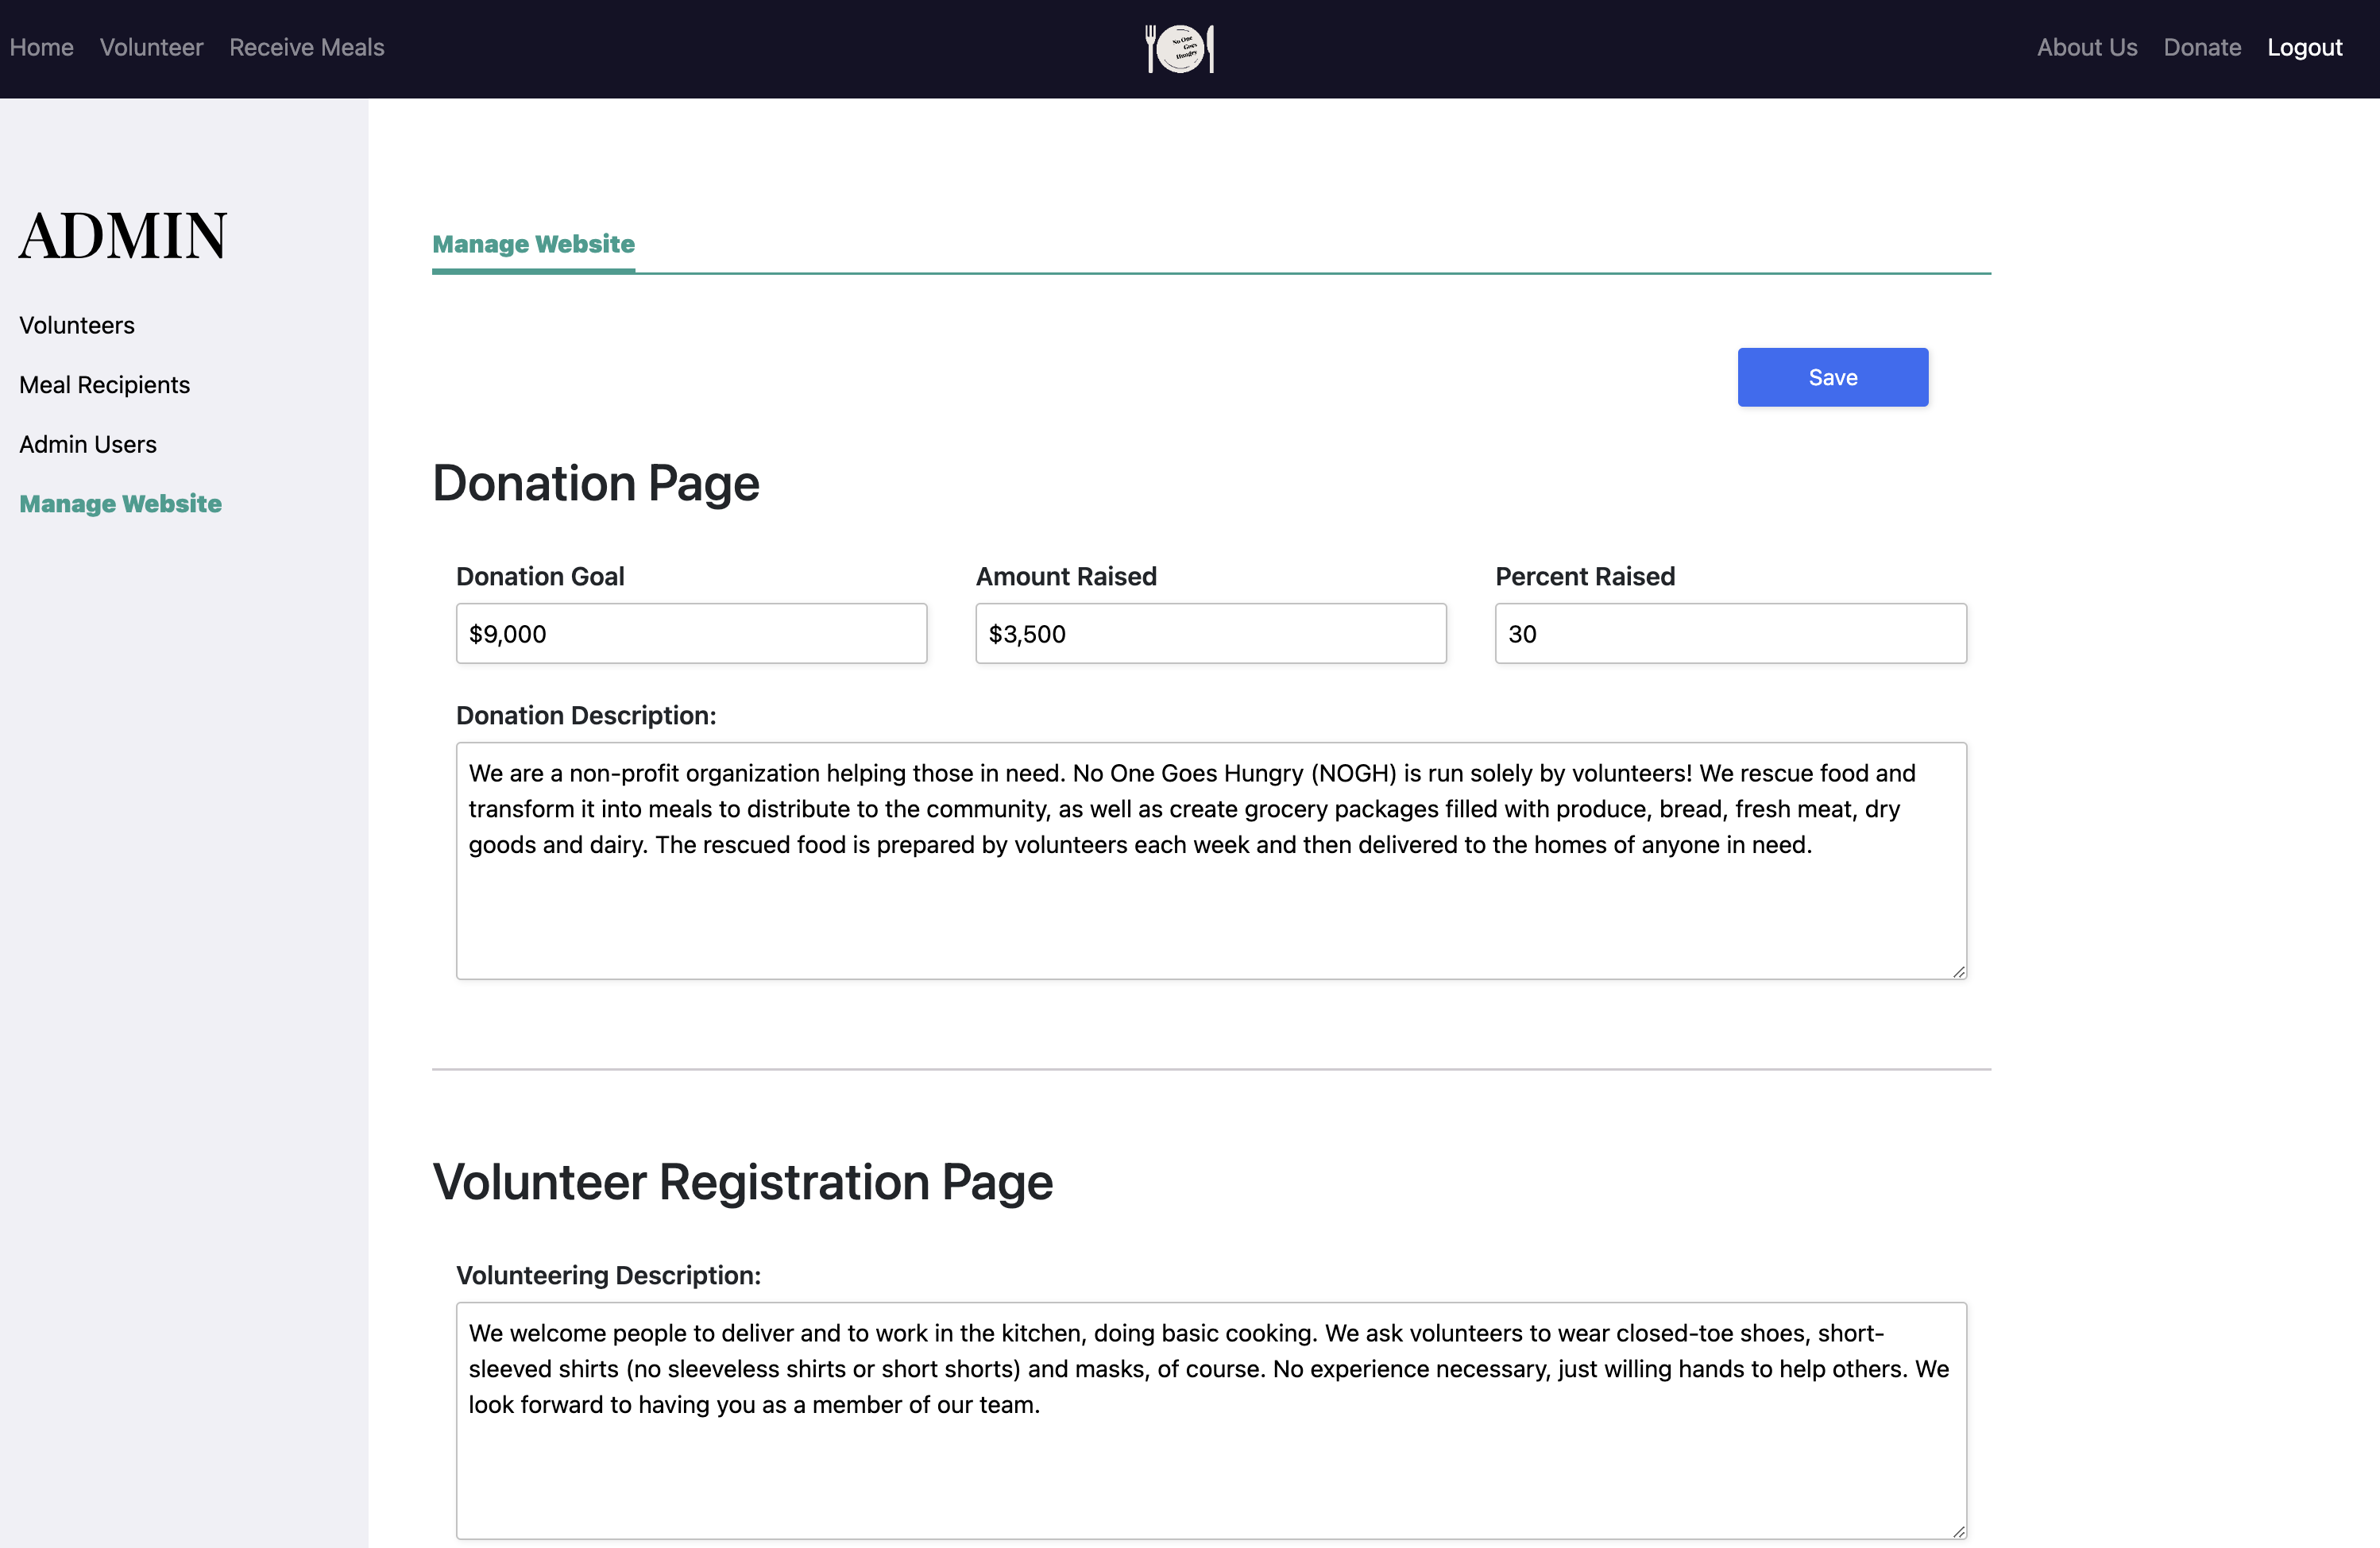Click the Volunteering Description resize handle
Image resolution: width=2380 pixels, height=1548 pixels.
(1958, 1531)
